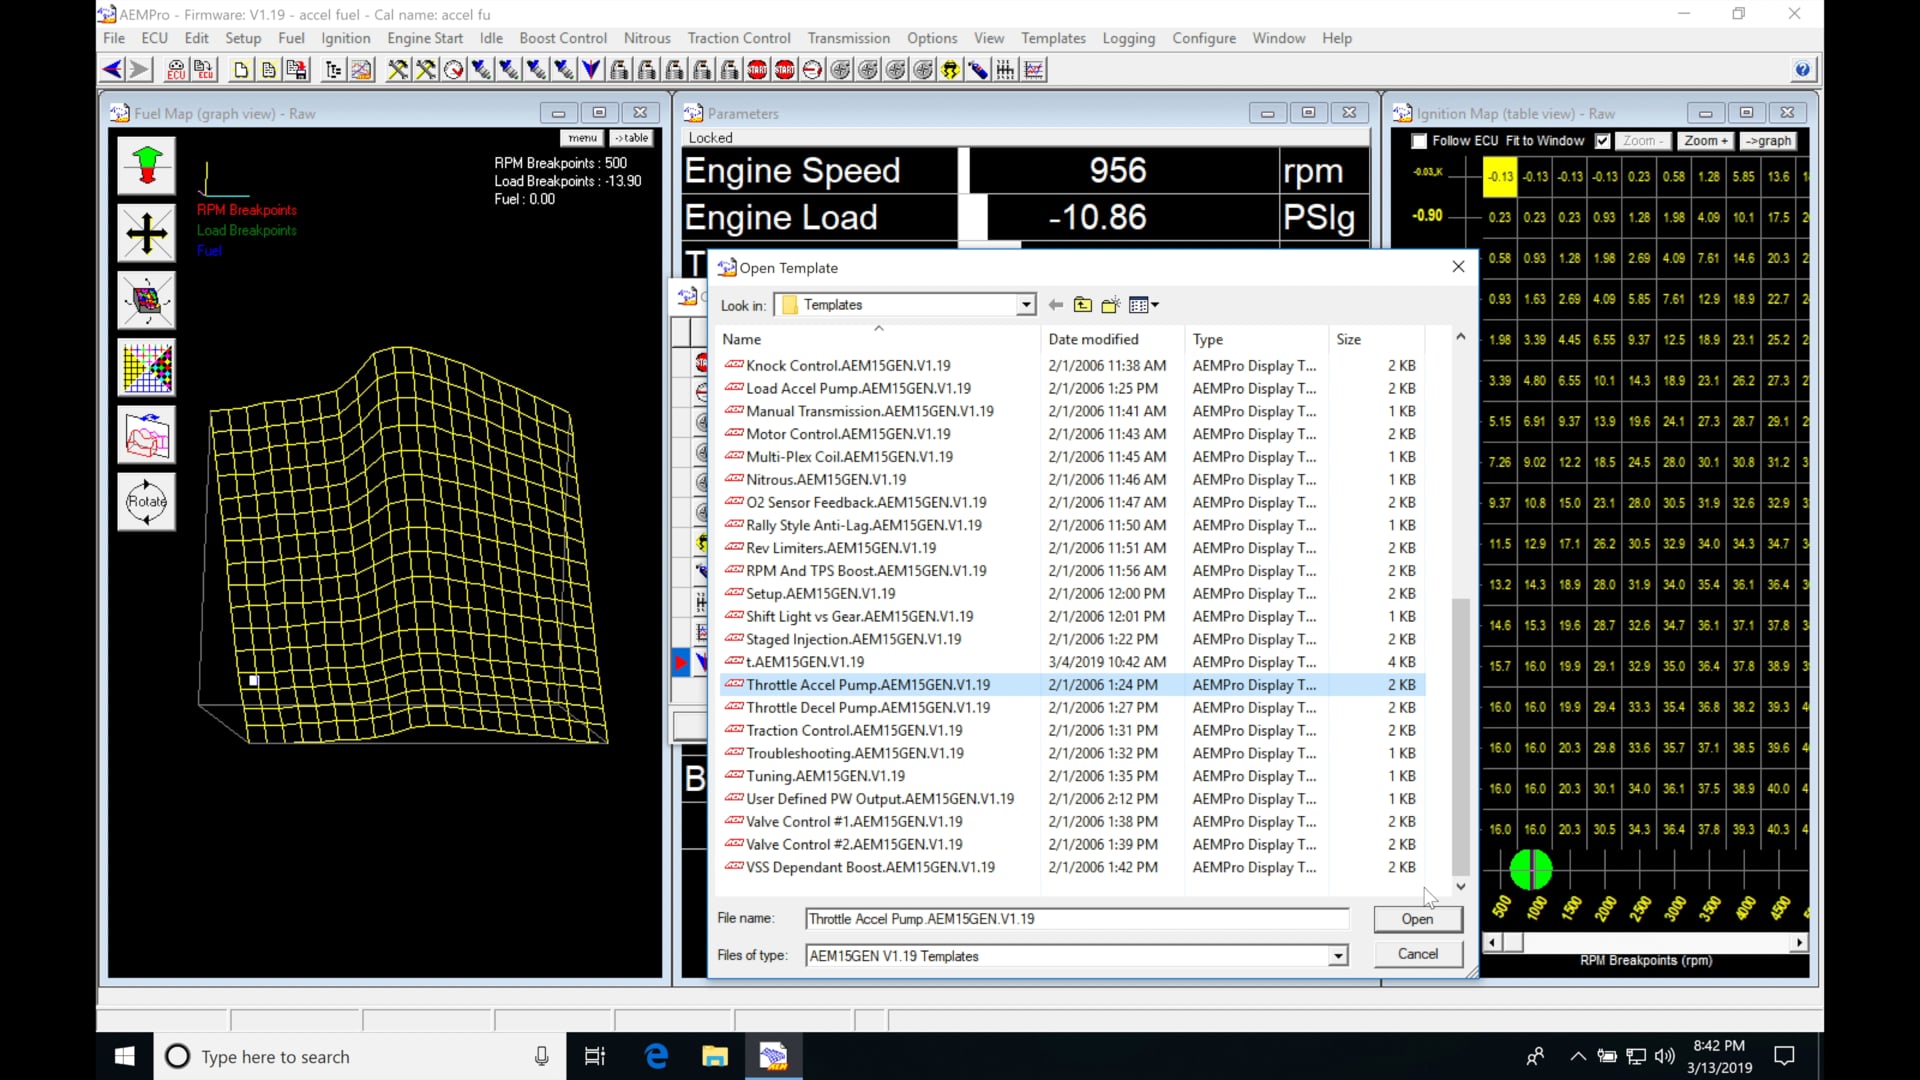Uncheck the Fit to Window checkbox
This screenshot has height=1080, width=1920.
coord(1602,141)
